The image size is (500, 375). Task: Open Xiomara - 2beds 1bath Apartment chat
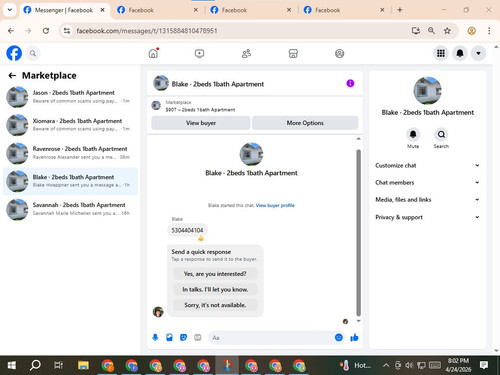pos(70,125)
